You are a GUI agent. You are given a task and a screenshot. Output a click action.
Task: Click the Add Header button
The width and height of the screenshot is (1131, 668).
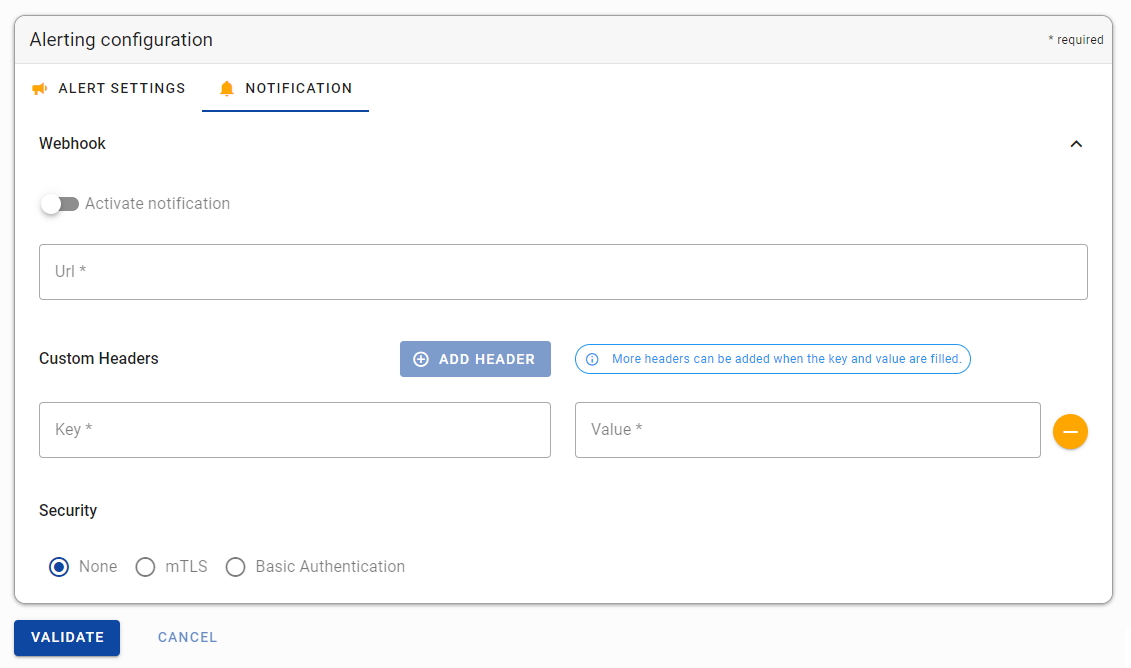475,359
